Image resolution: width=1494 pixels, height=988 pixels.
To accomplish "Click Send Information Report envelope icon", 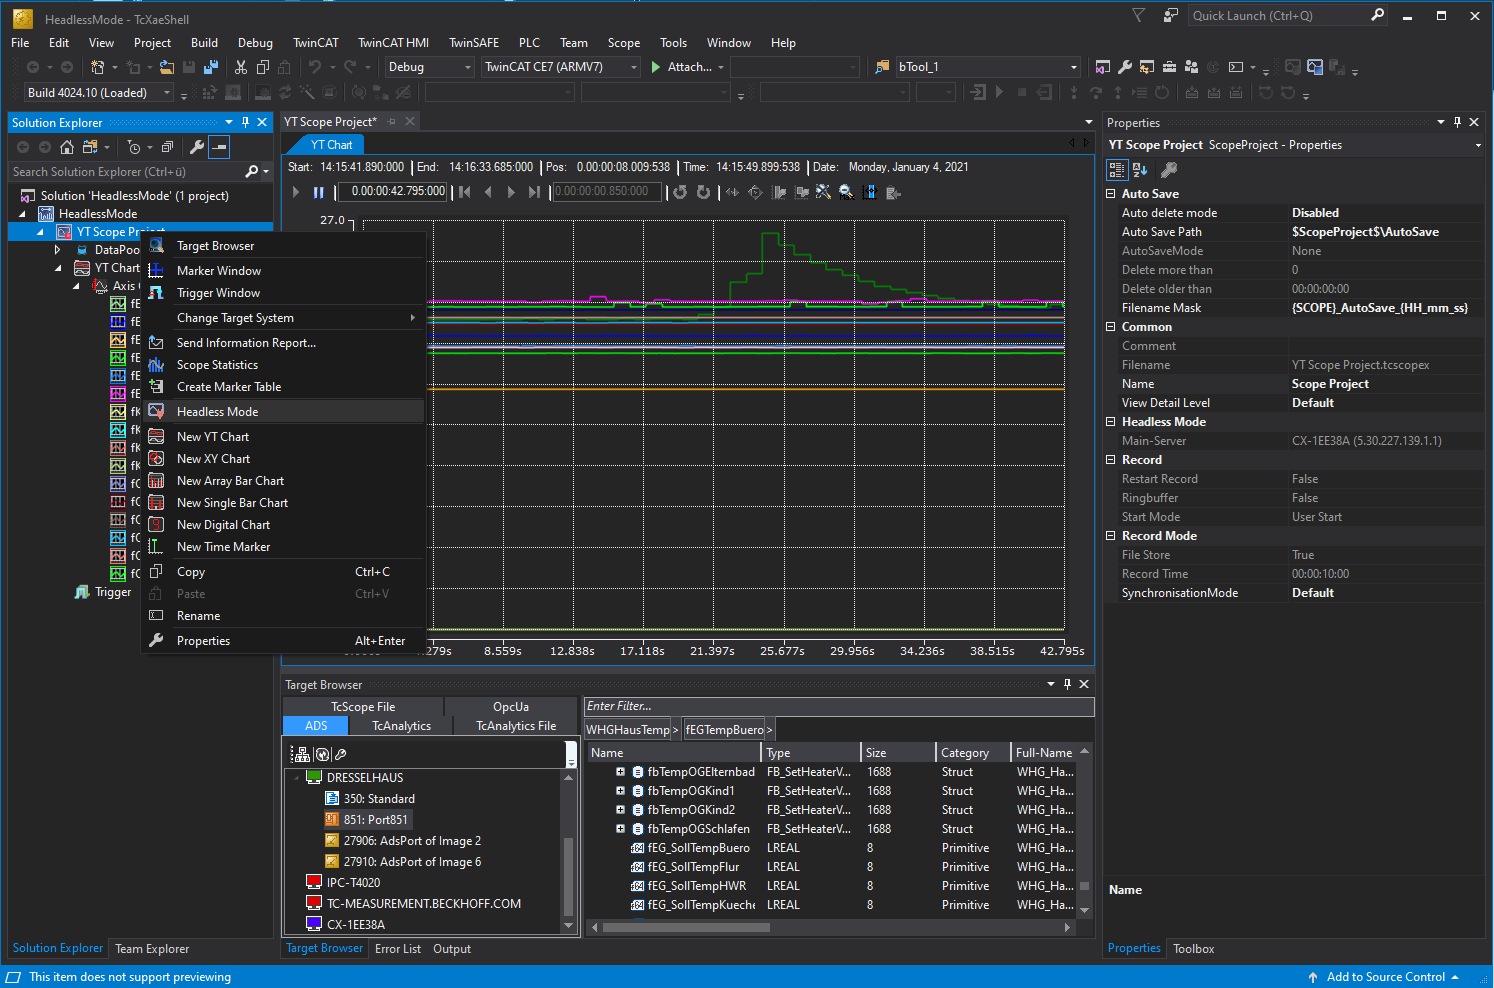I will [156, 343].
